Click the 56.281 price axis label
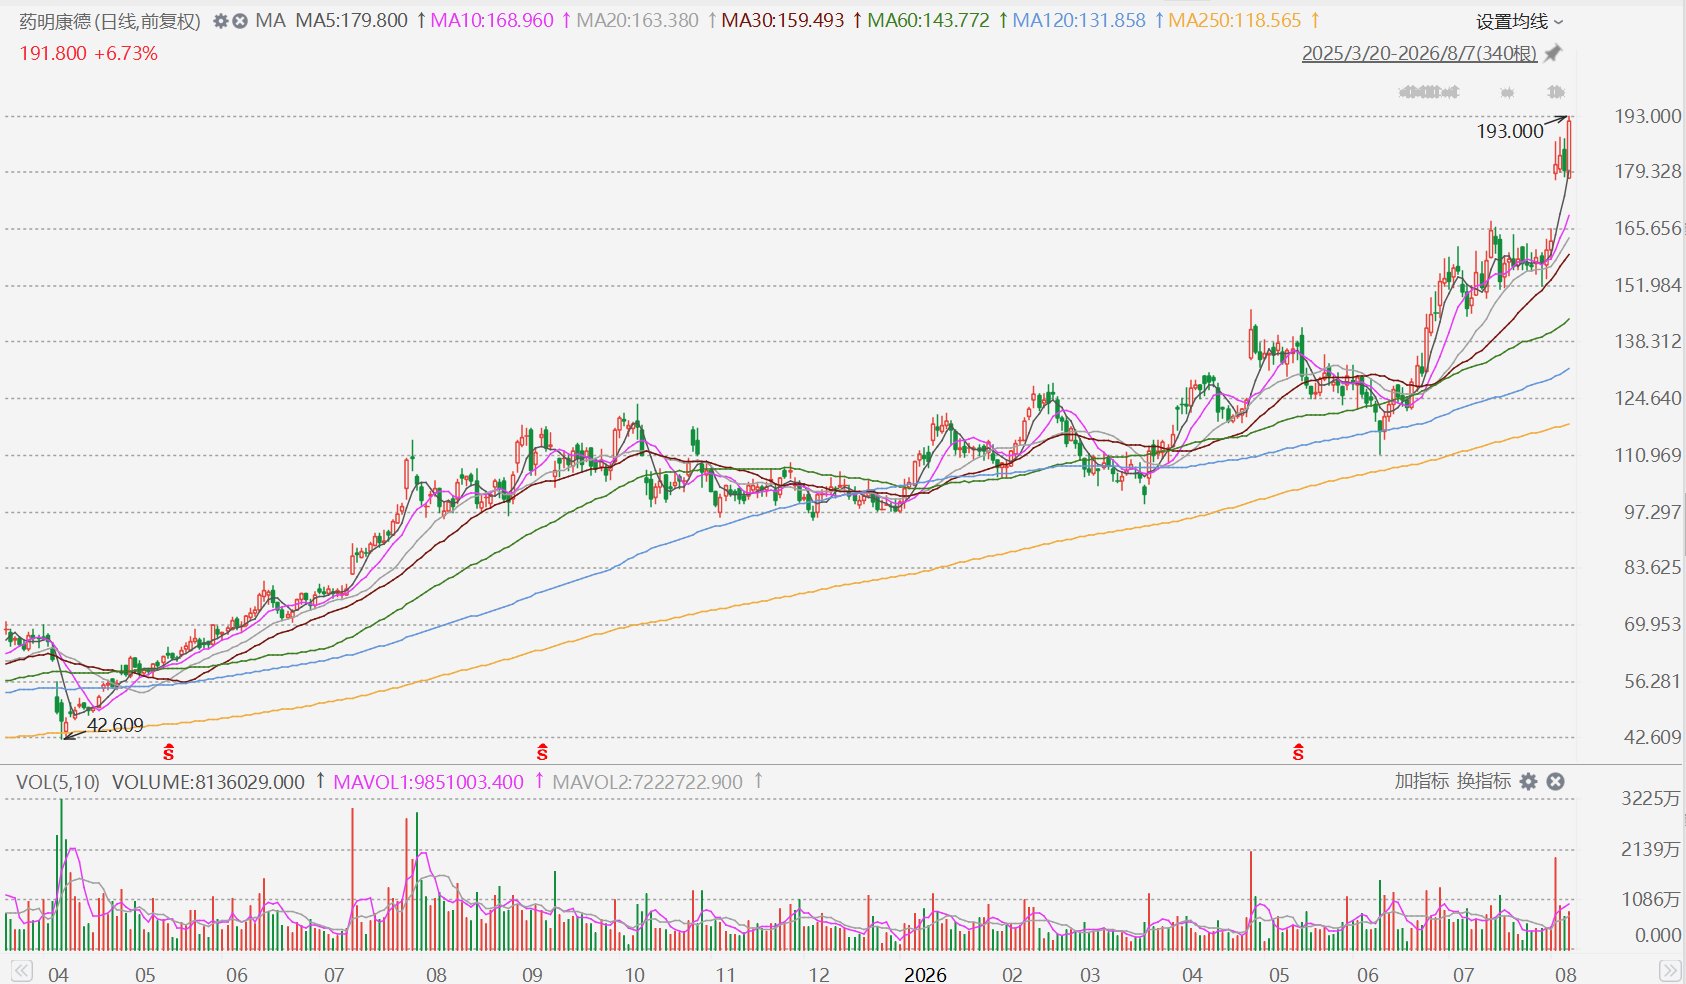Image resolution: width=1686 pixels, height=984 pixels. (x=1653, y=681)
